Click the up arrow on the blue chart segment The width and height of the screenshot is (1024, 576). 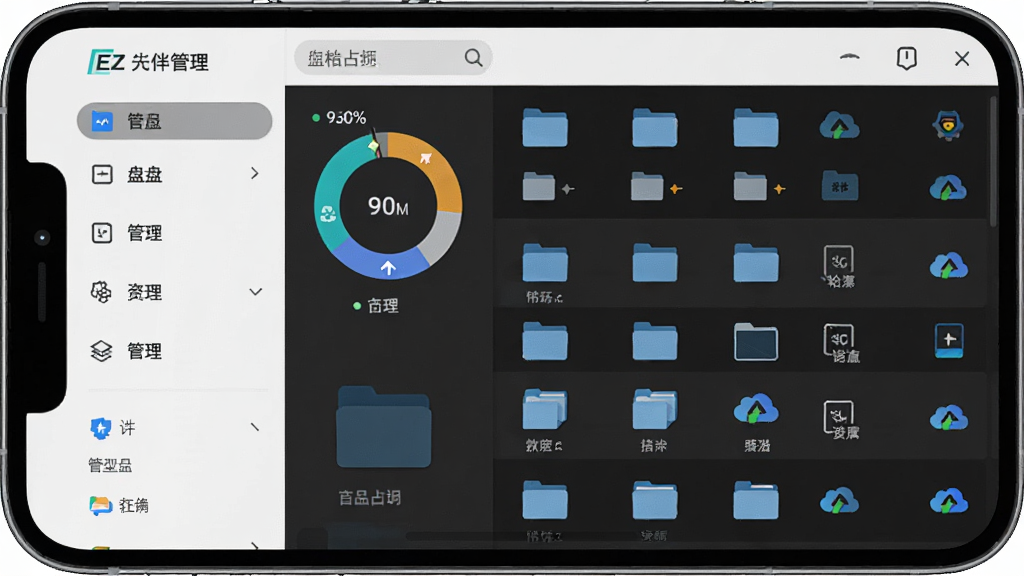(389, 267)
